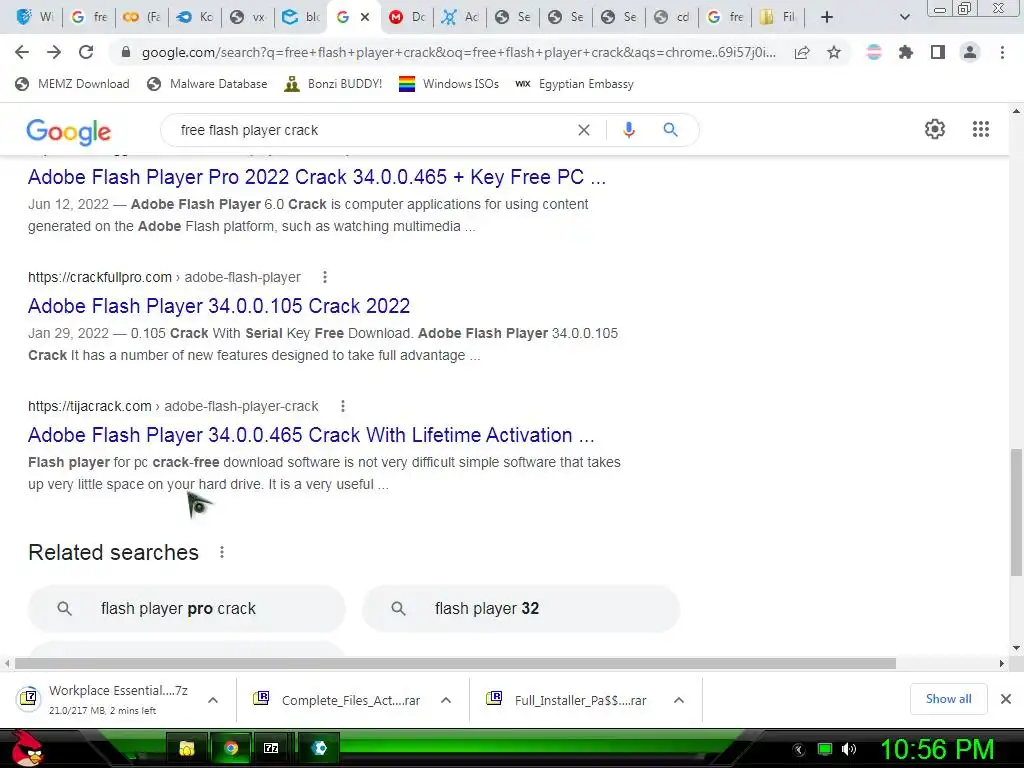
Task: Open the Lifetime Activation result link
Action: [311, 436]
